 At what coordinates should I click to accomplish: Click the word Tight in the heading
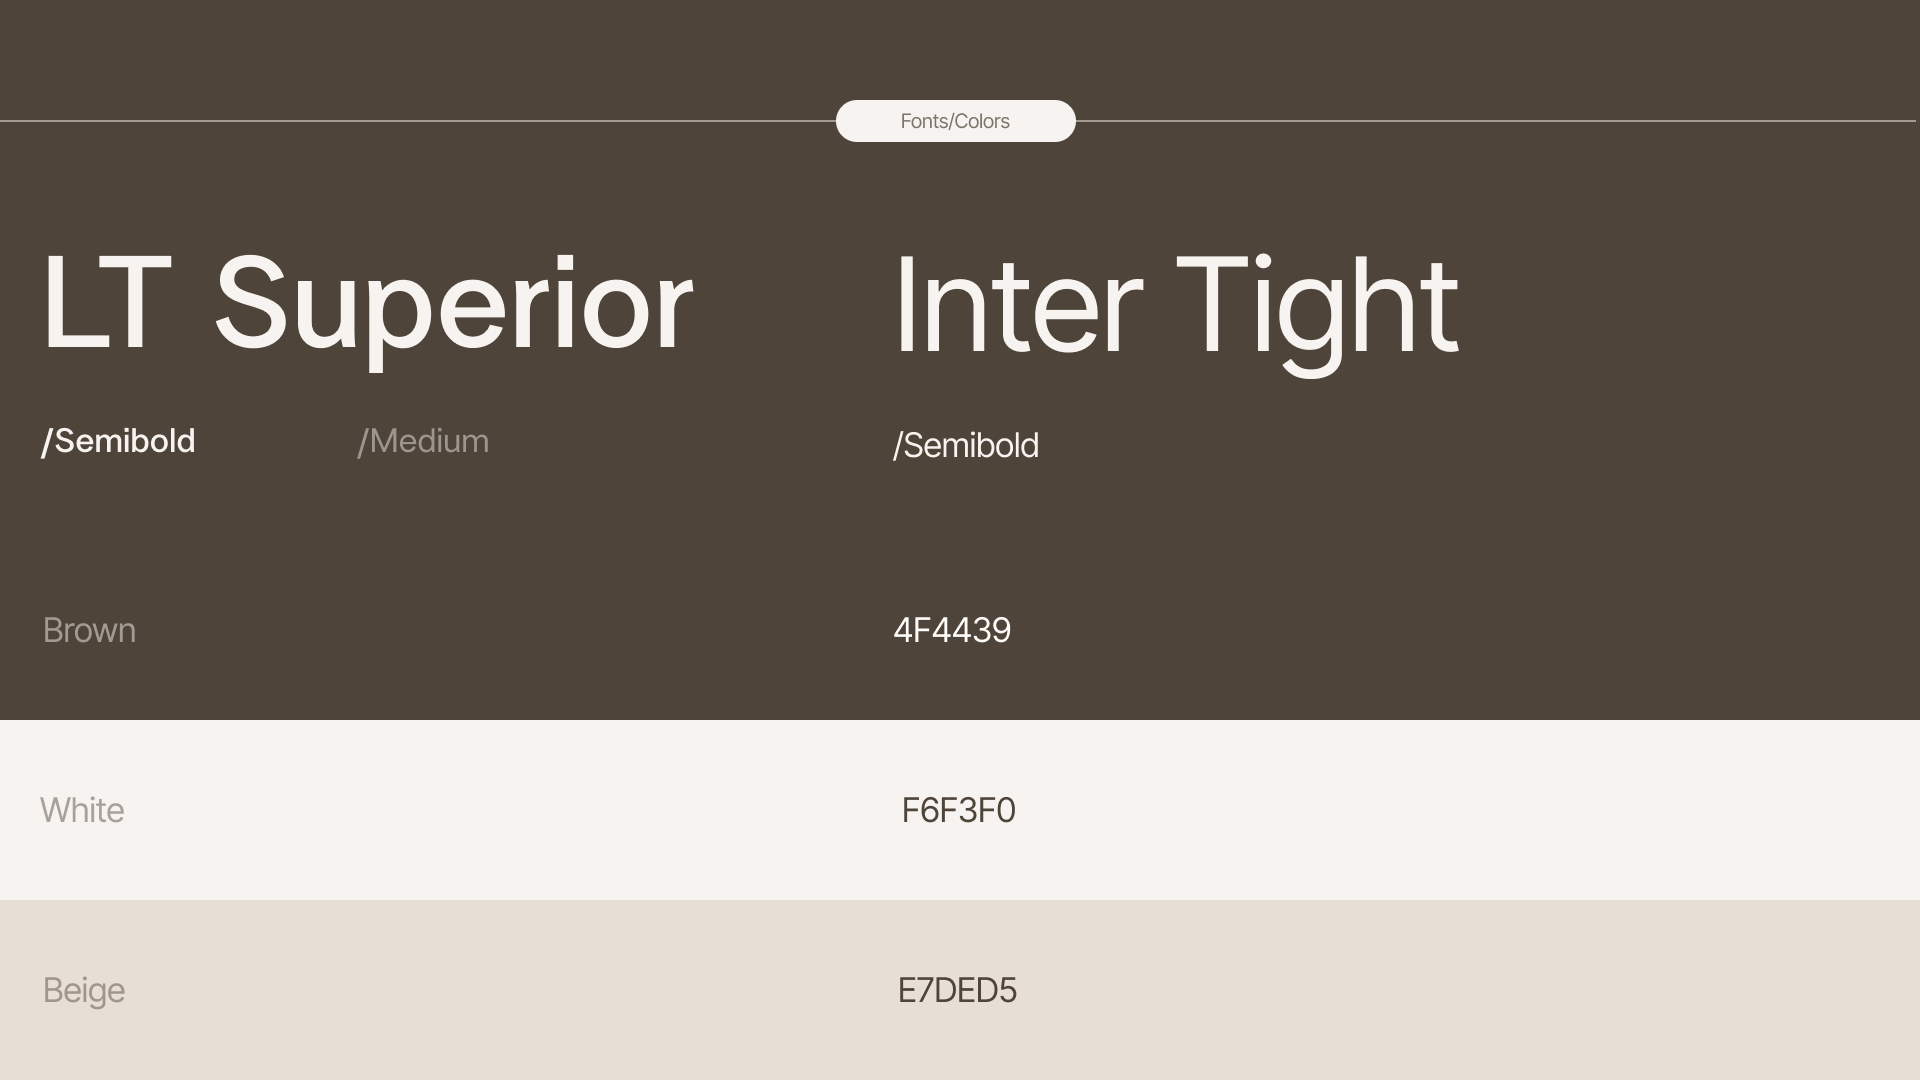tap(1316, 306)
